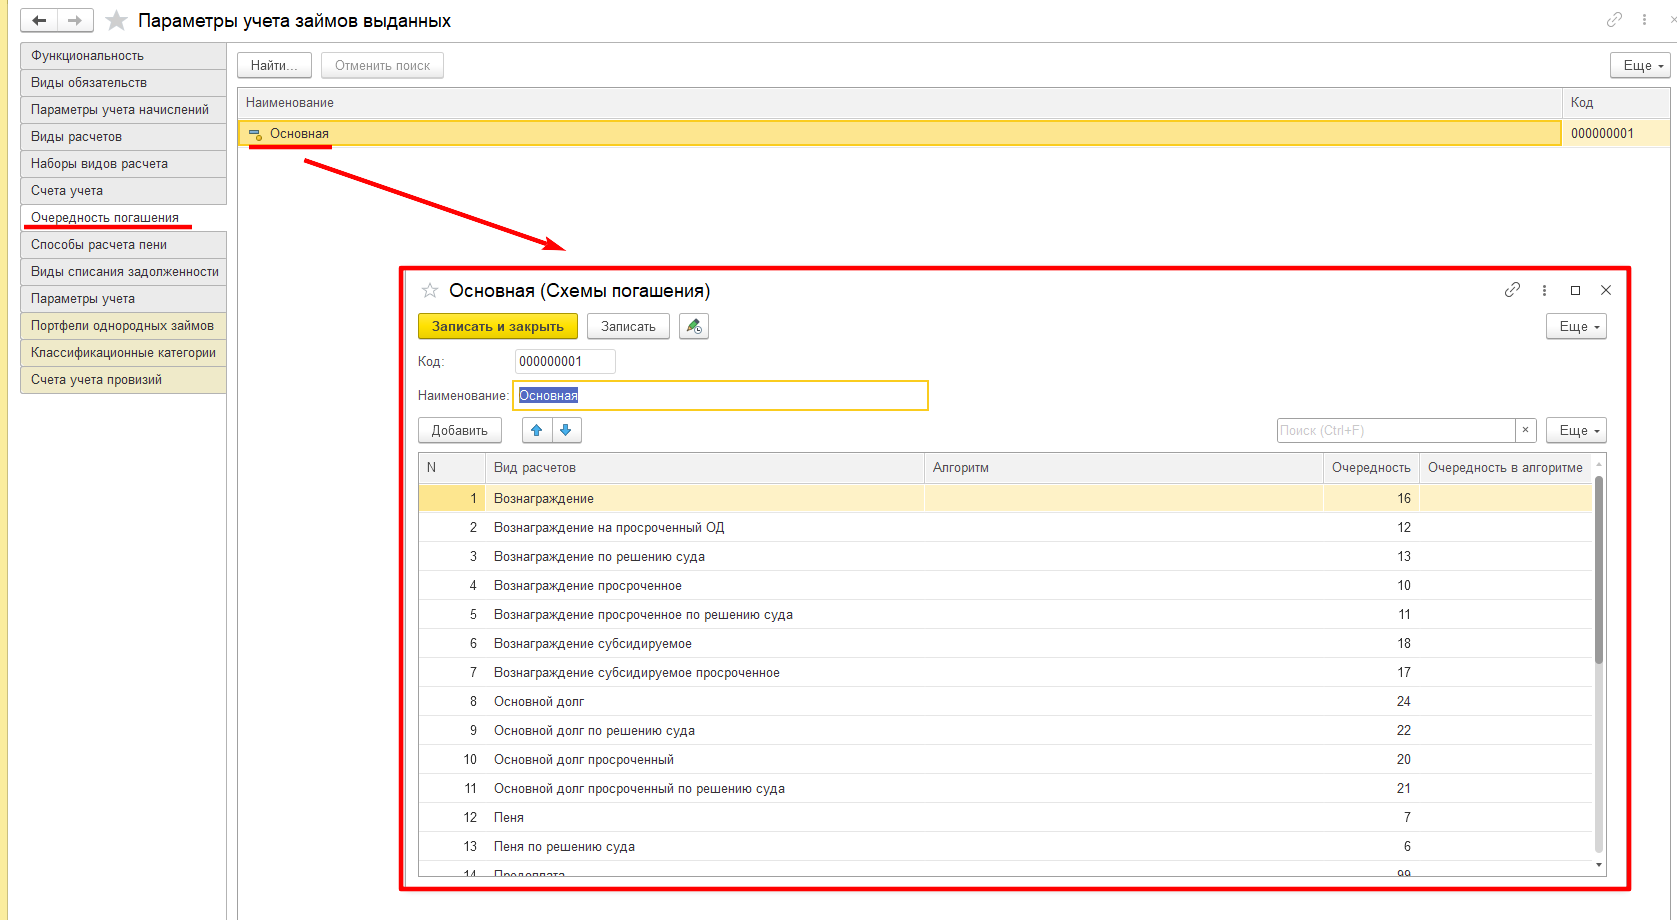Click the green pencil edit icon button

tap(694, 326)
